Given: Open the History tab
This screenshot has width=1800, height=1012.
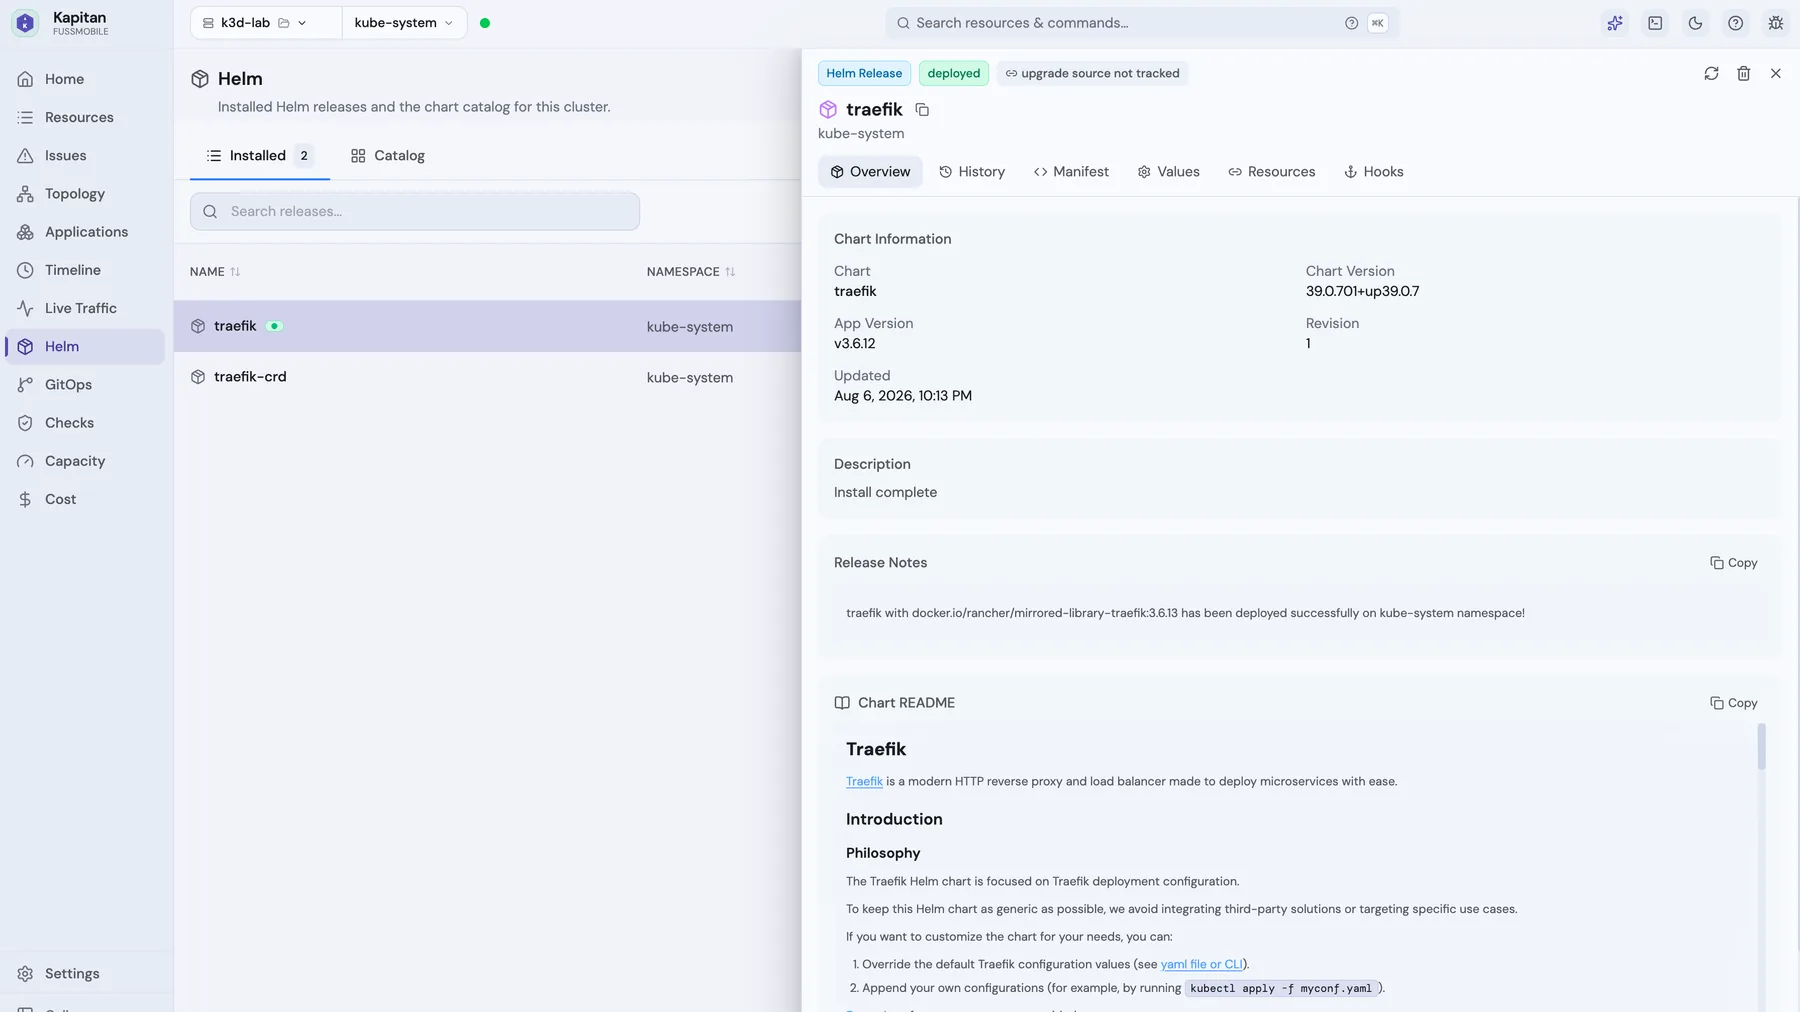Looking at the screenshot, I should coord(972,172).
